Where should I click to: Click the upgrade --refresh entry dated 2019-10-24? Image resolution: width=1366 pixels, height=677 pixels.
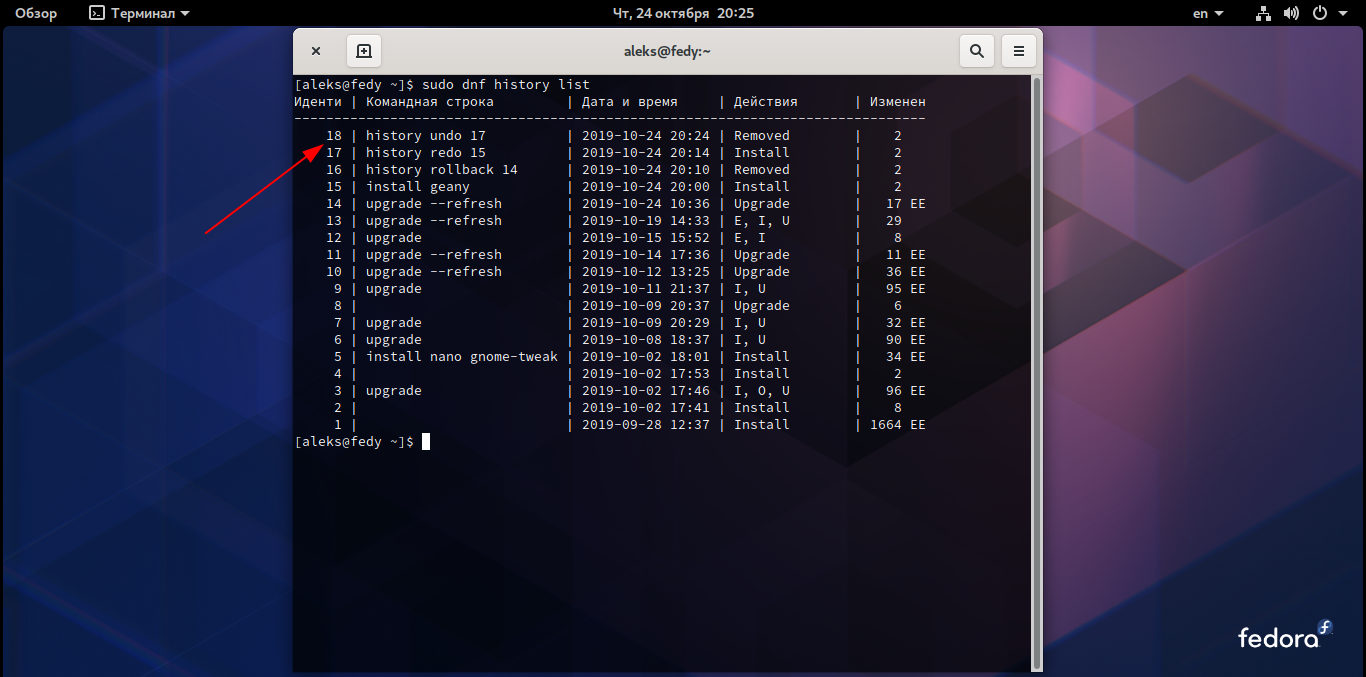[x=430, y=203]
